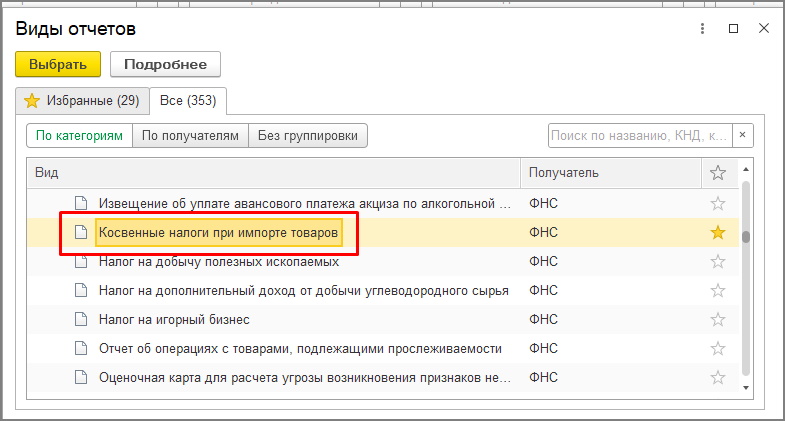Star Налог на игорный бизнес report
The height and width of the screenshot is (421, 785).
718,319
